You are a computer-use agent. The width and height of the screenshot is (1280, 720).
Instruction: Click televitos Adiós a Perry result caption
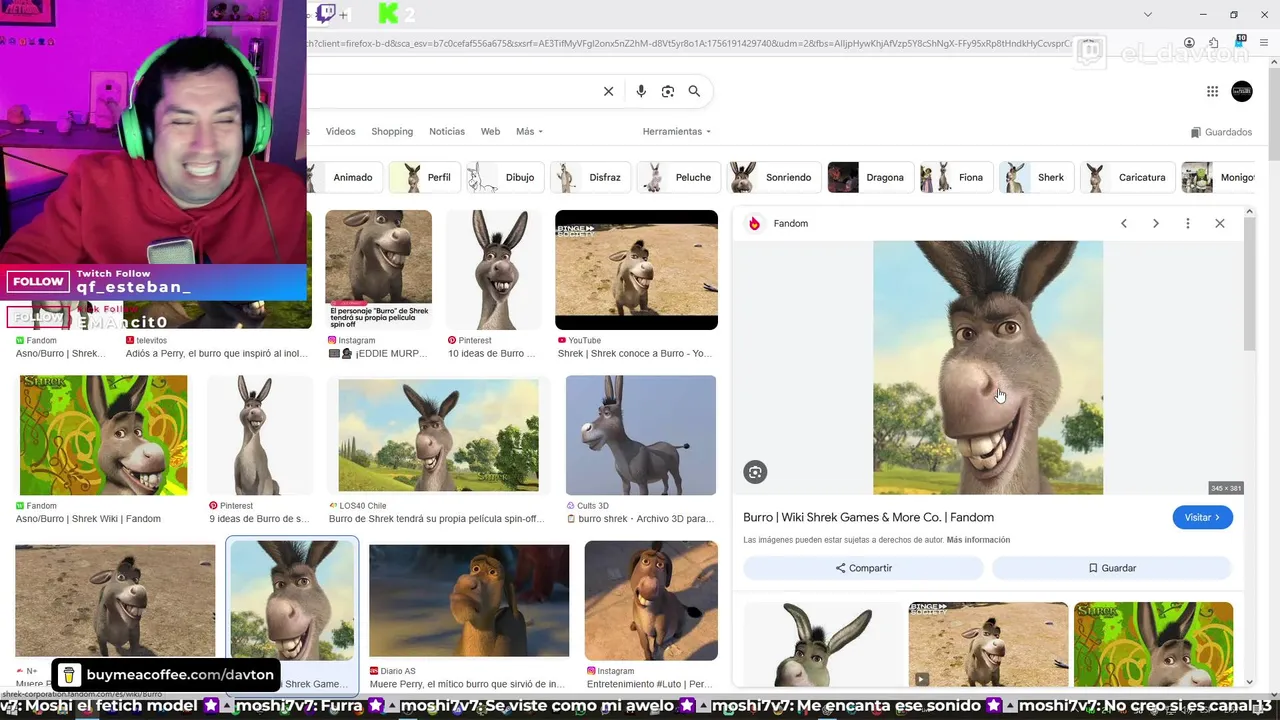216,354
